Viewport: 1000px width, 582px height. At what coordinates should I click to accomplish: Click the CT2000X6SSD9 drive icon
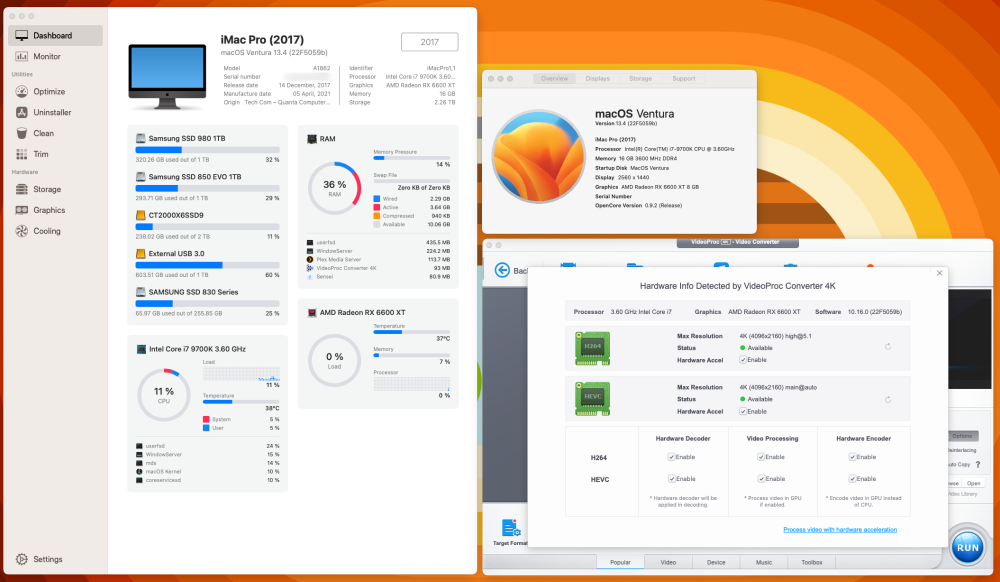140,215
